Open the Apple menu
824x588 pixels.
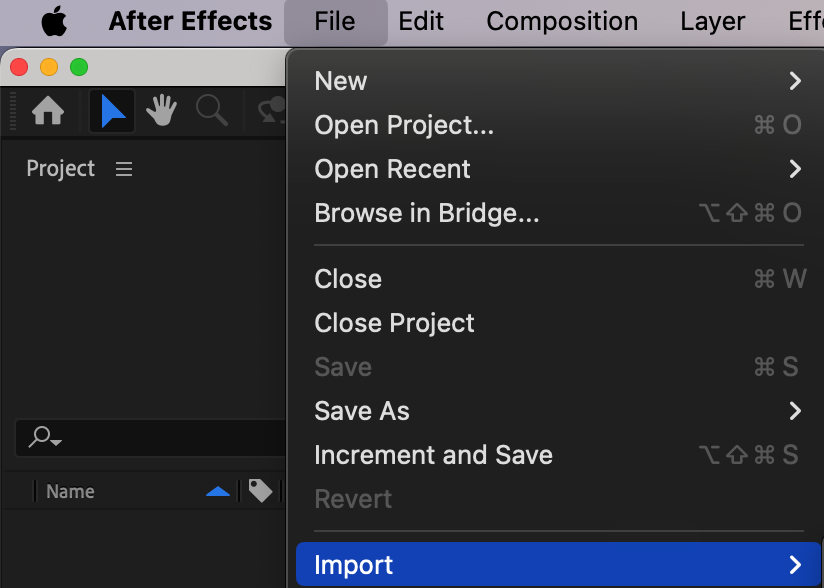coord(55,21)
